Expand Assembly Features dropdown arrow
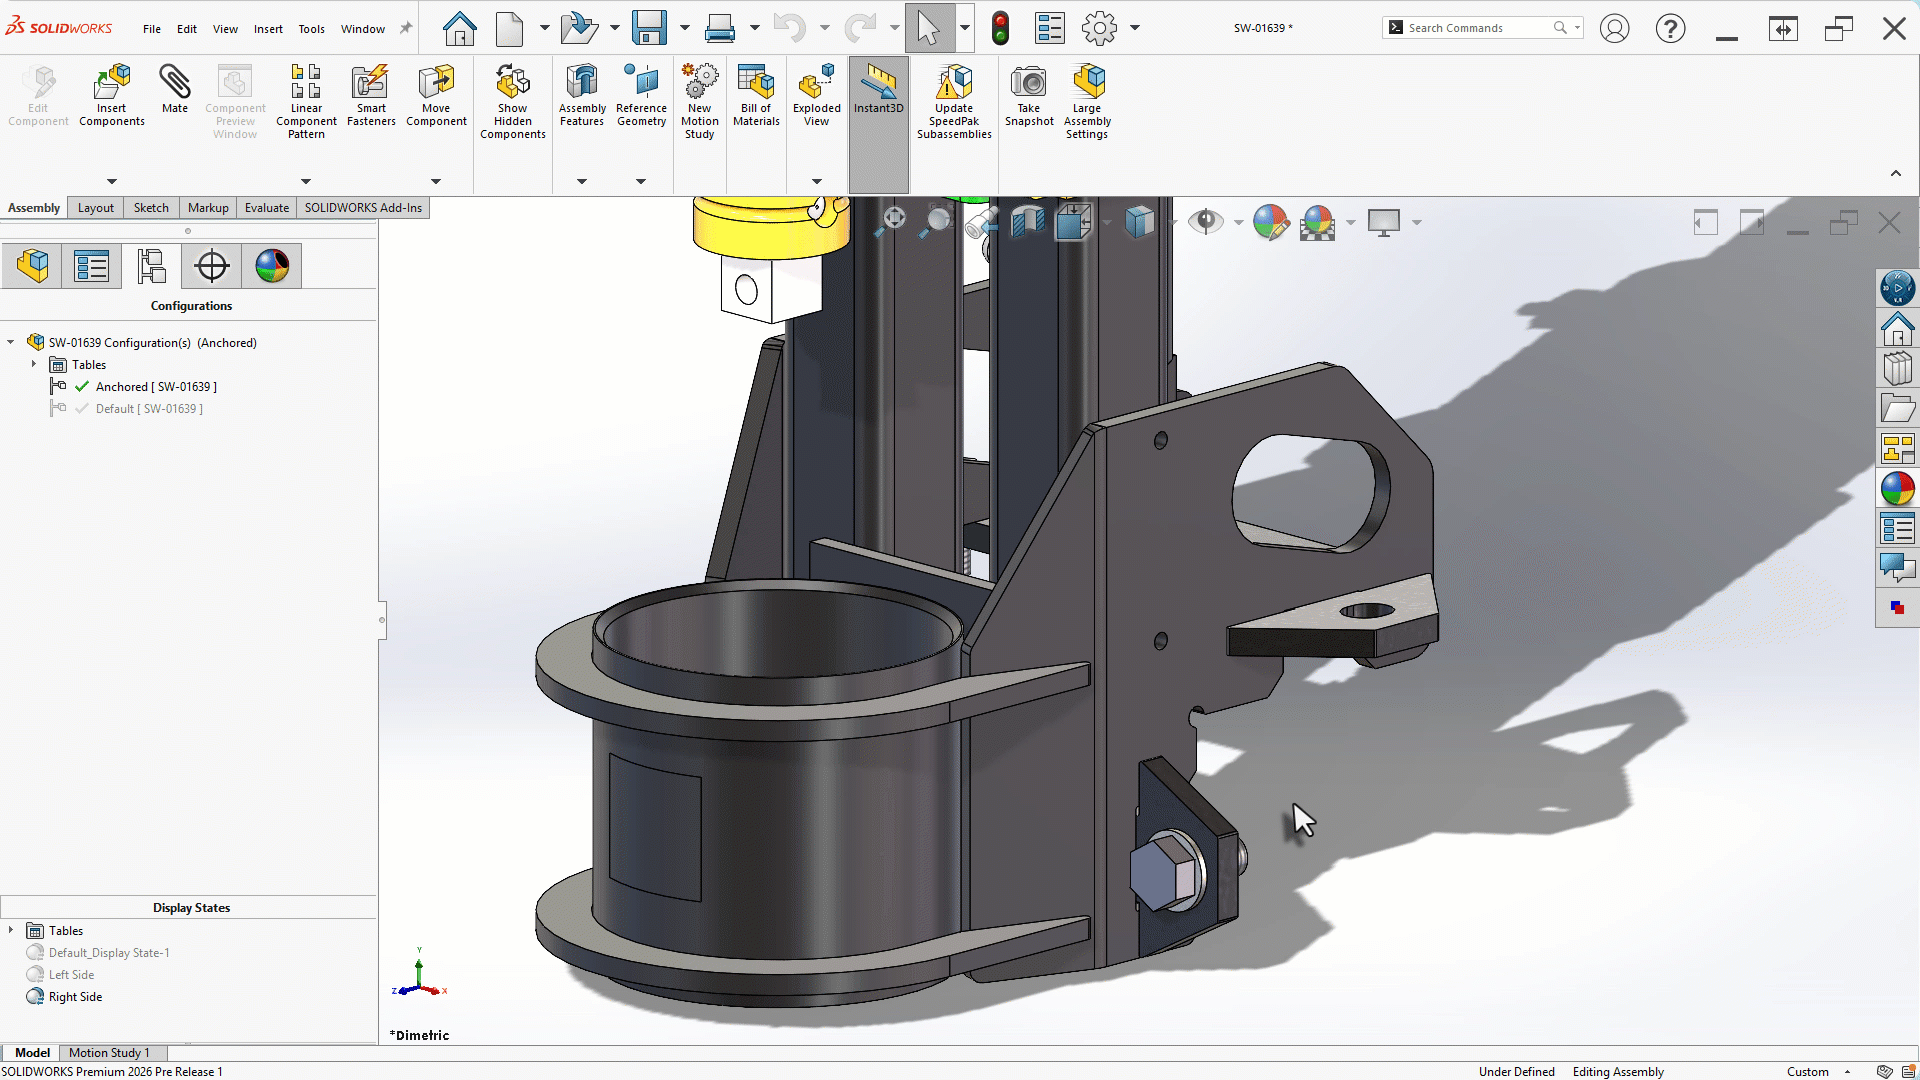 [581, 181]
